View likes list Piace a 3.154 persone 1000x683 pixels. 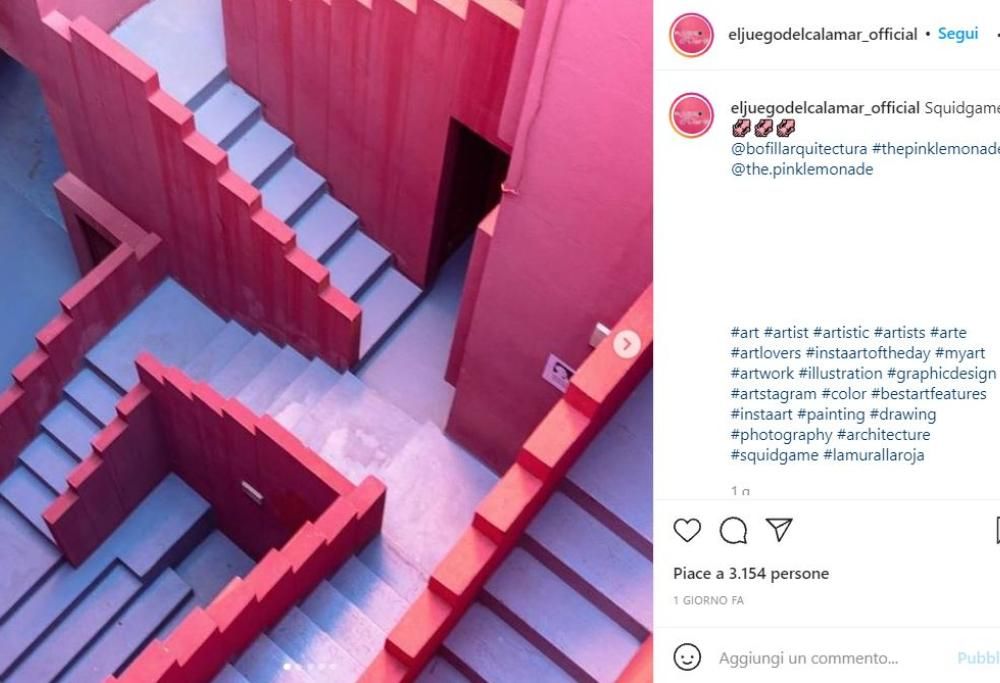[x=751, y=573]
